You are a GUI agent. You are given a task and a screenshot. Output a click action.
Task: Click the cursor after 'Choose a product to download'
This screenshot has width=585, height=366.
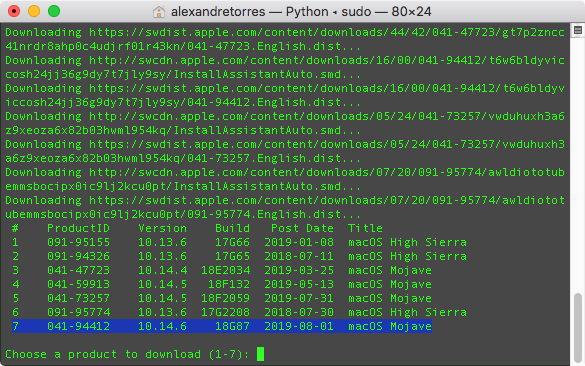[260, 354]
